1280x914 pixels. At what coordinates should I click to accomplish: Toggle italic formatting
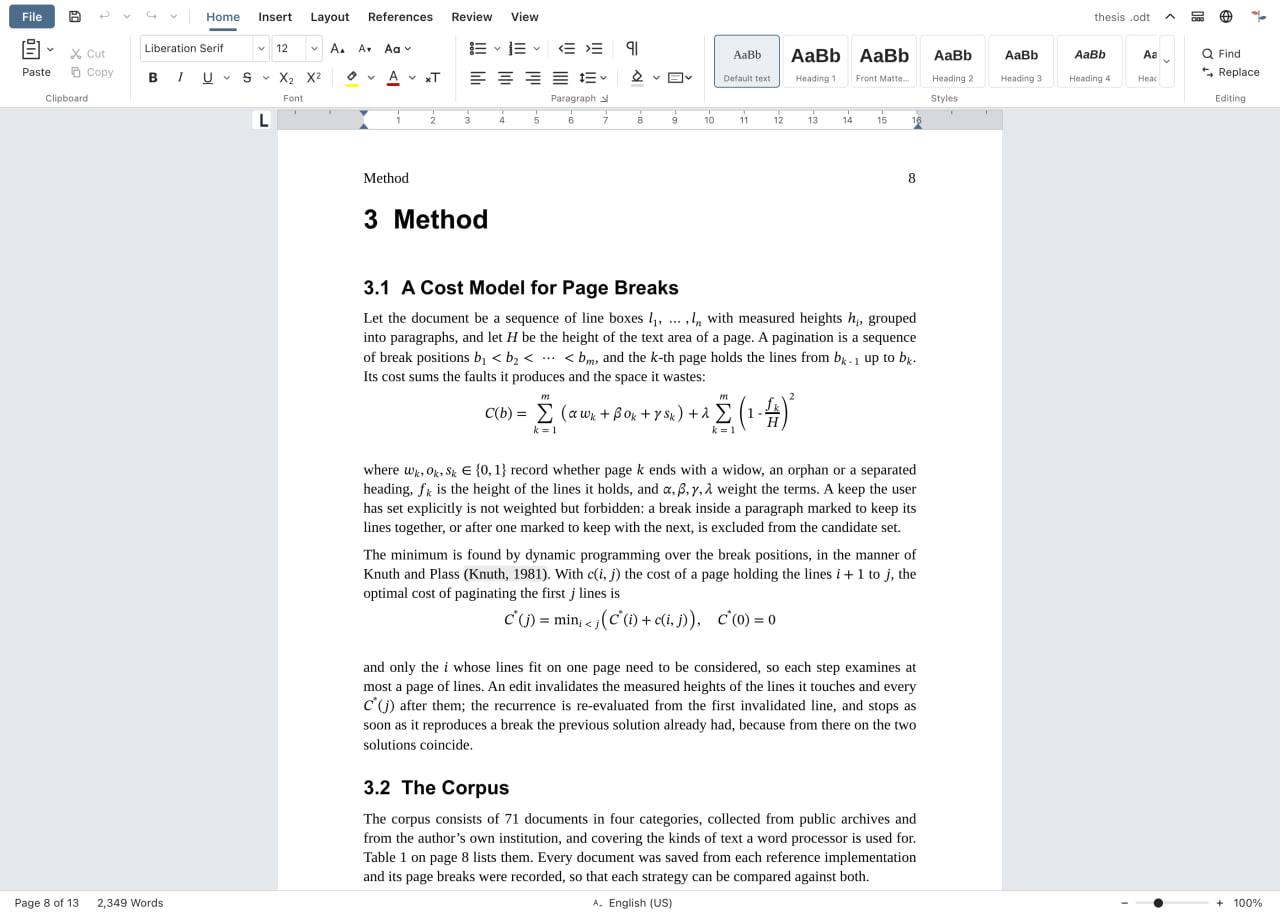pyautogui.click(x=180, y=77)
